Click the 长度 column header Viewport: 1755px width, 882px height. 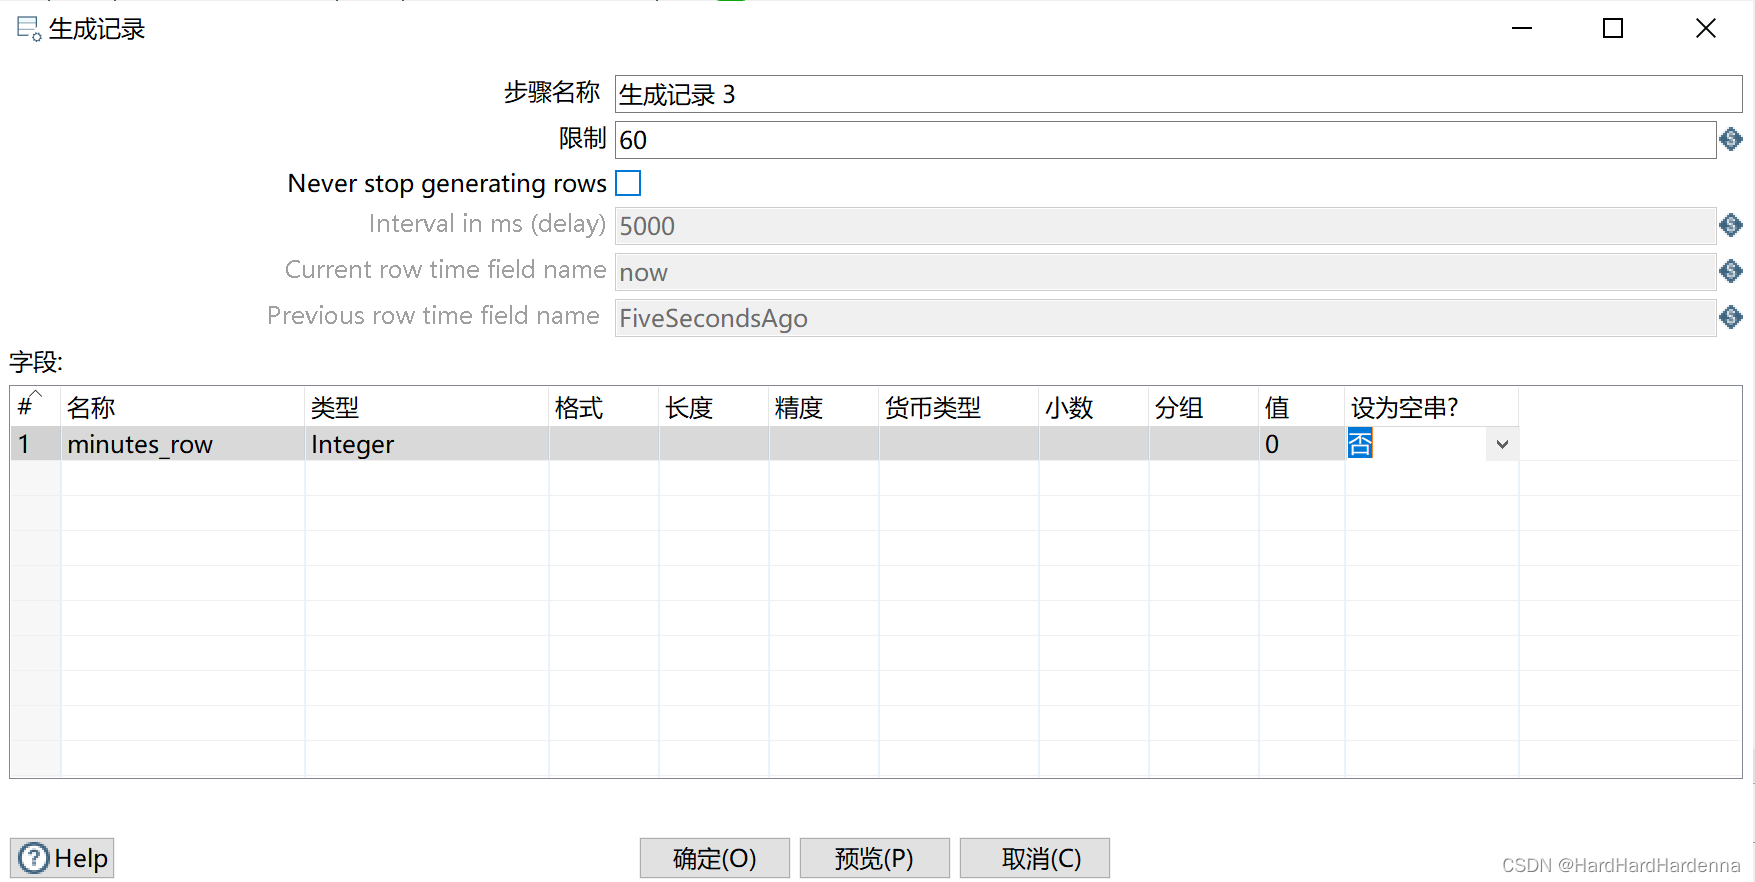pos(714,407)
